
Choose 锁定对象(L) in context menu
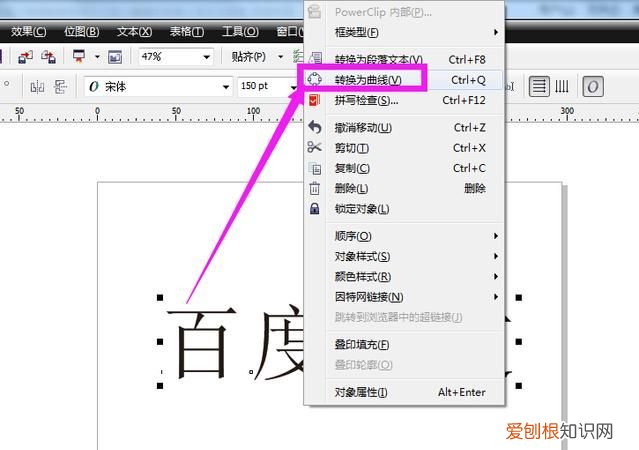[404, 209]
